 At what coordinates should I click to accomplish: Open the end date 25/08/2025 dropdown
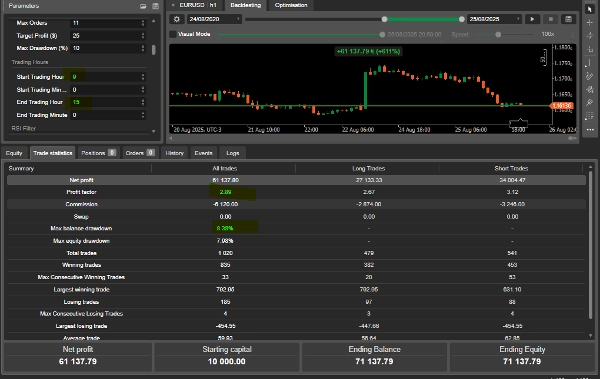click(494, 19)
